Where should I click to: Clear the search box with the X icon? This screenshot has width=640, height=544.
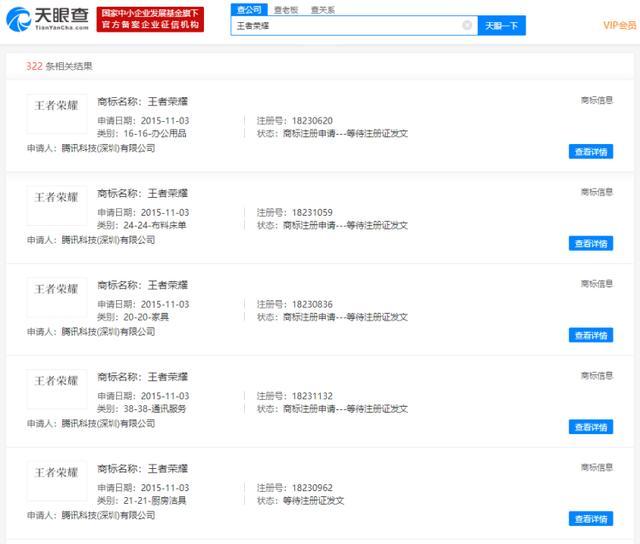tap(466, 25)
